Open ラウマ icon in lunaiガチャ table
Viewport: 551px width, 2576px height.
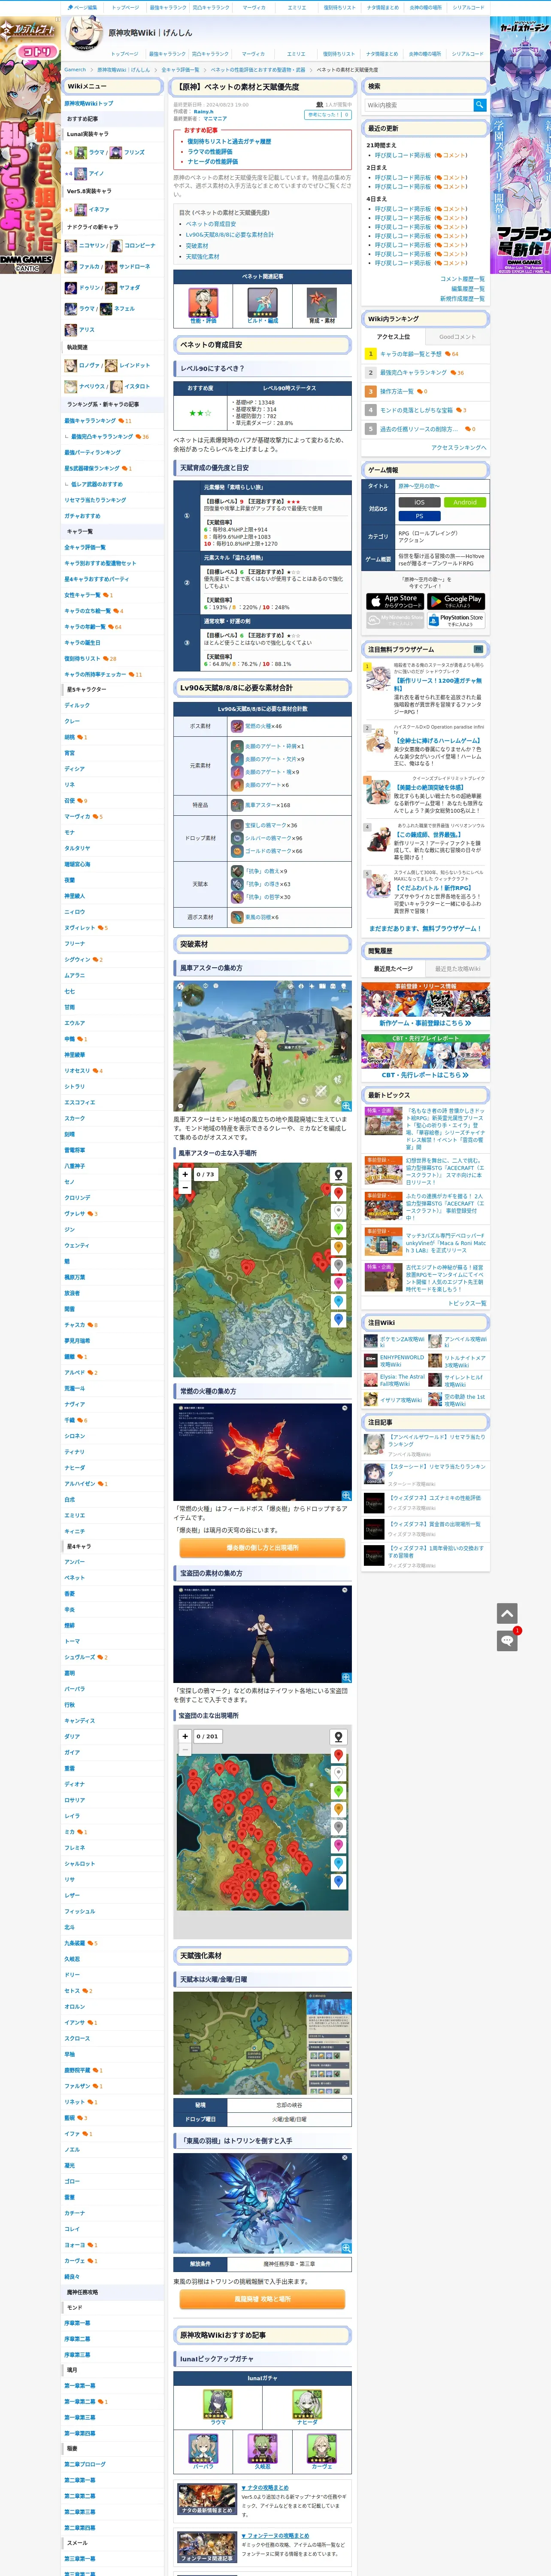pos(218,2404)
